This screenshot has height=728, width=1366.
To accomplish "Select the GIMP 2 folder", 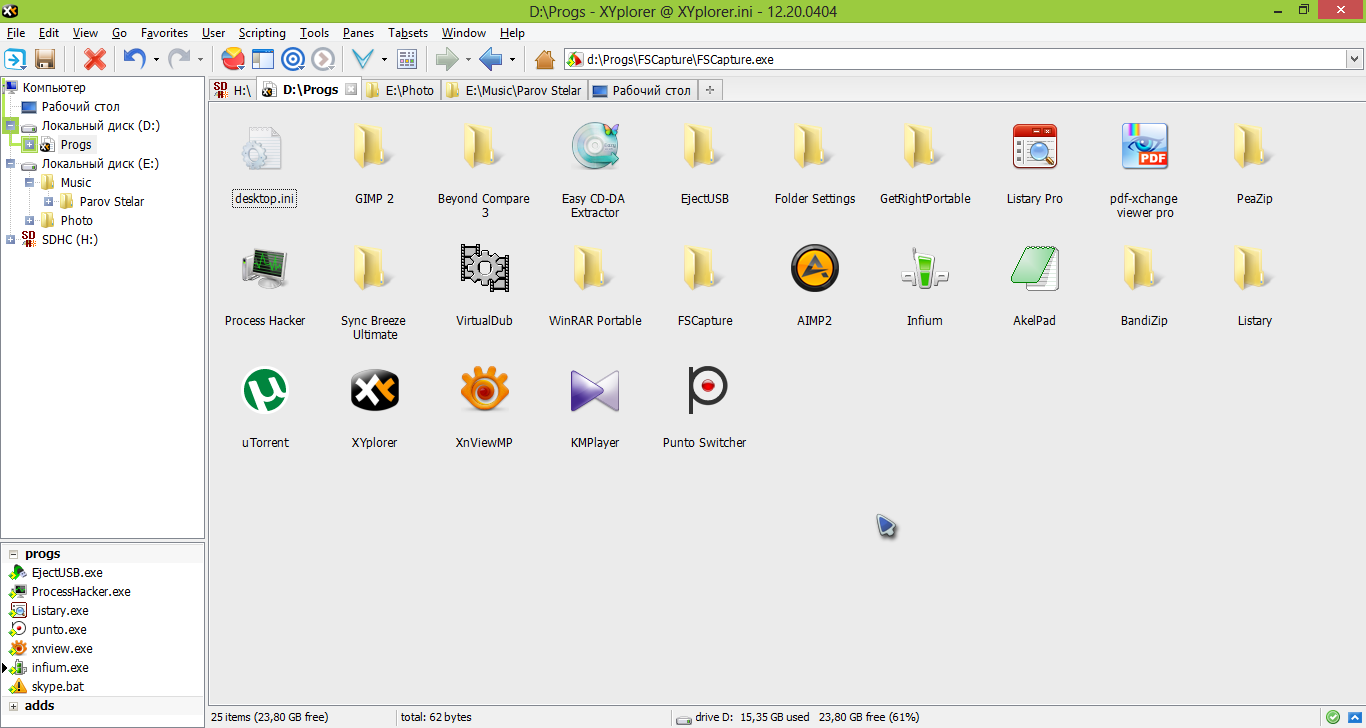I will 375,164.
